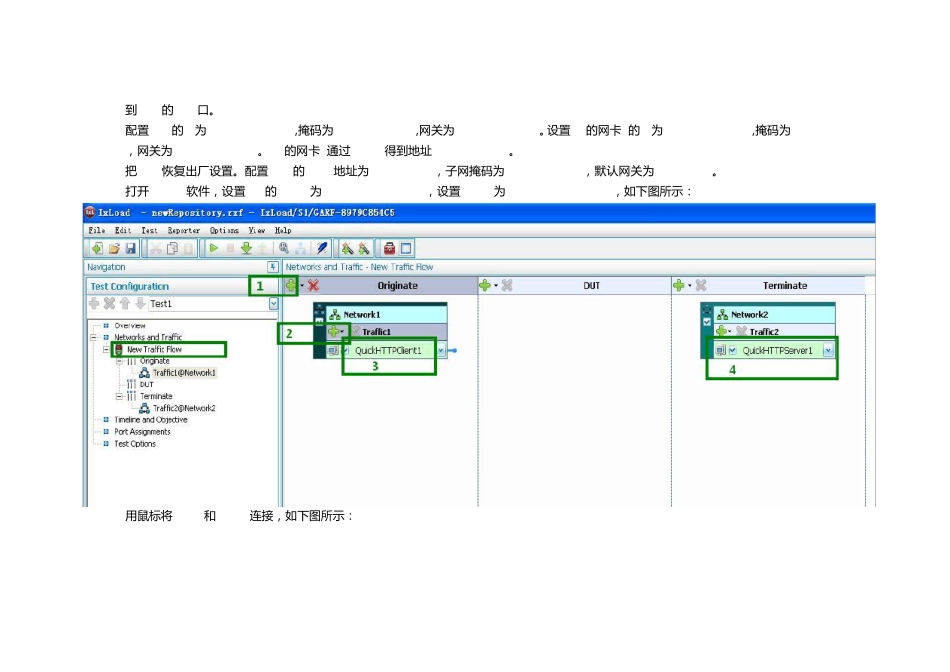950x672 pixels.
Task: Click the green download arrow toolbar icon
Action: pyautogui.click(x=246, y=248)
